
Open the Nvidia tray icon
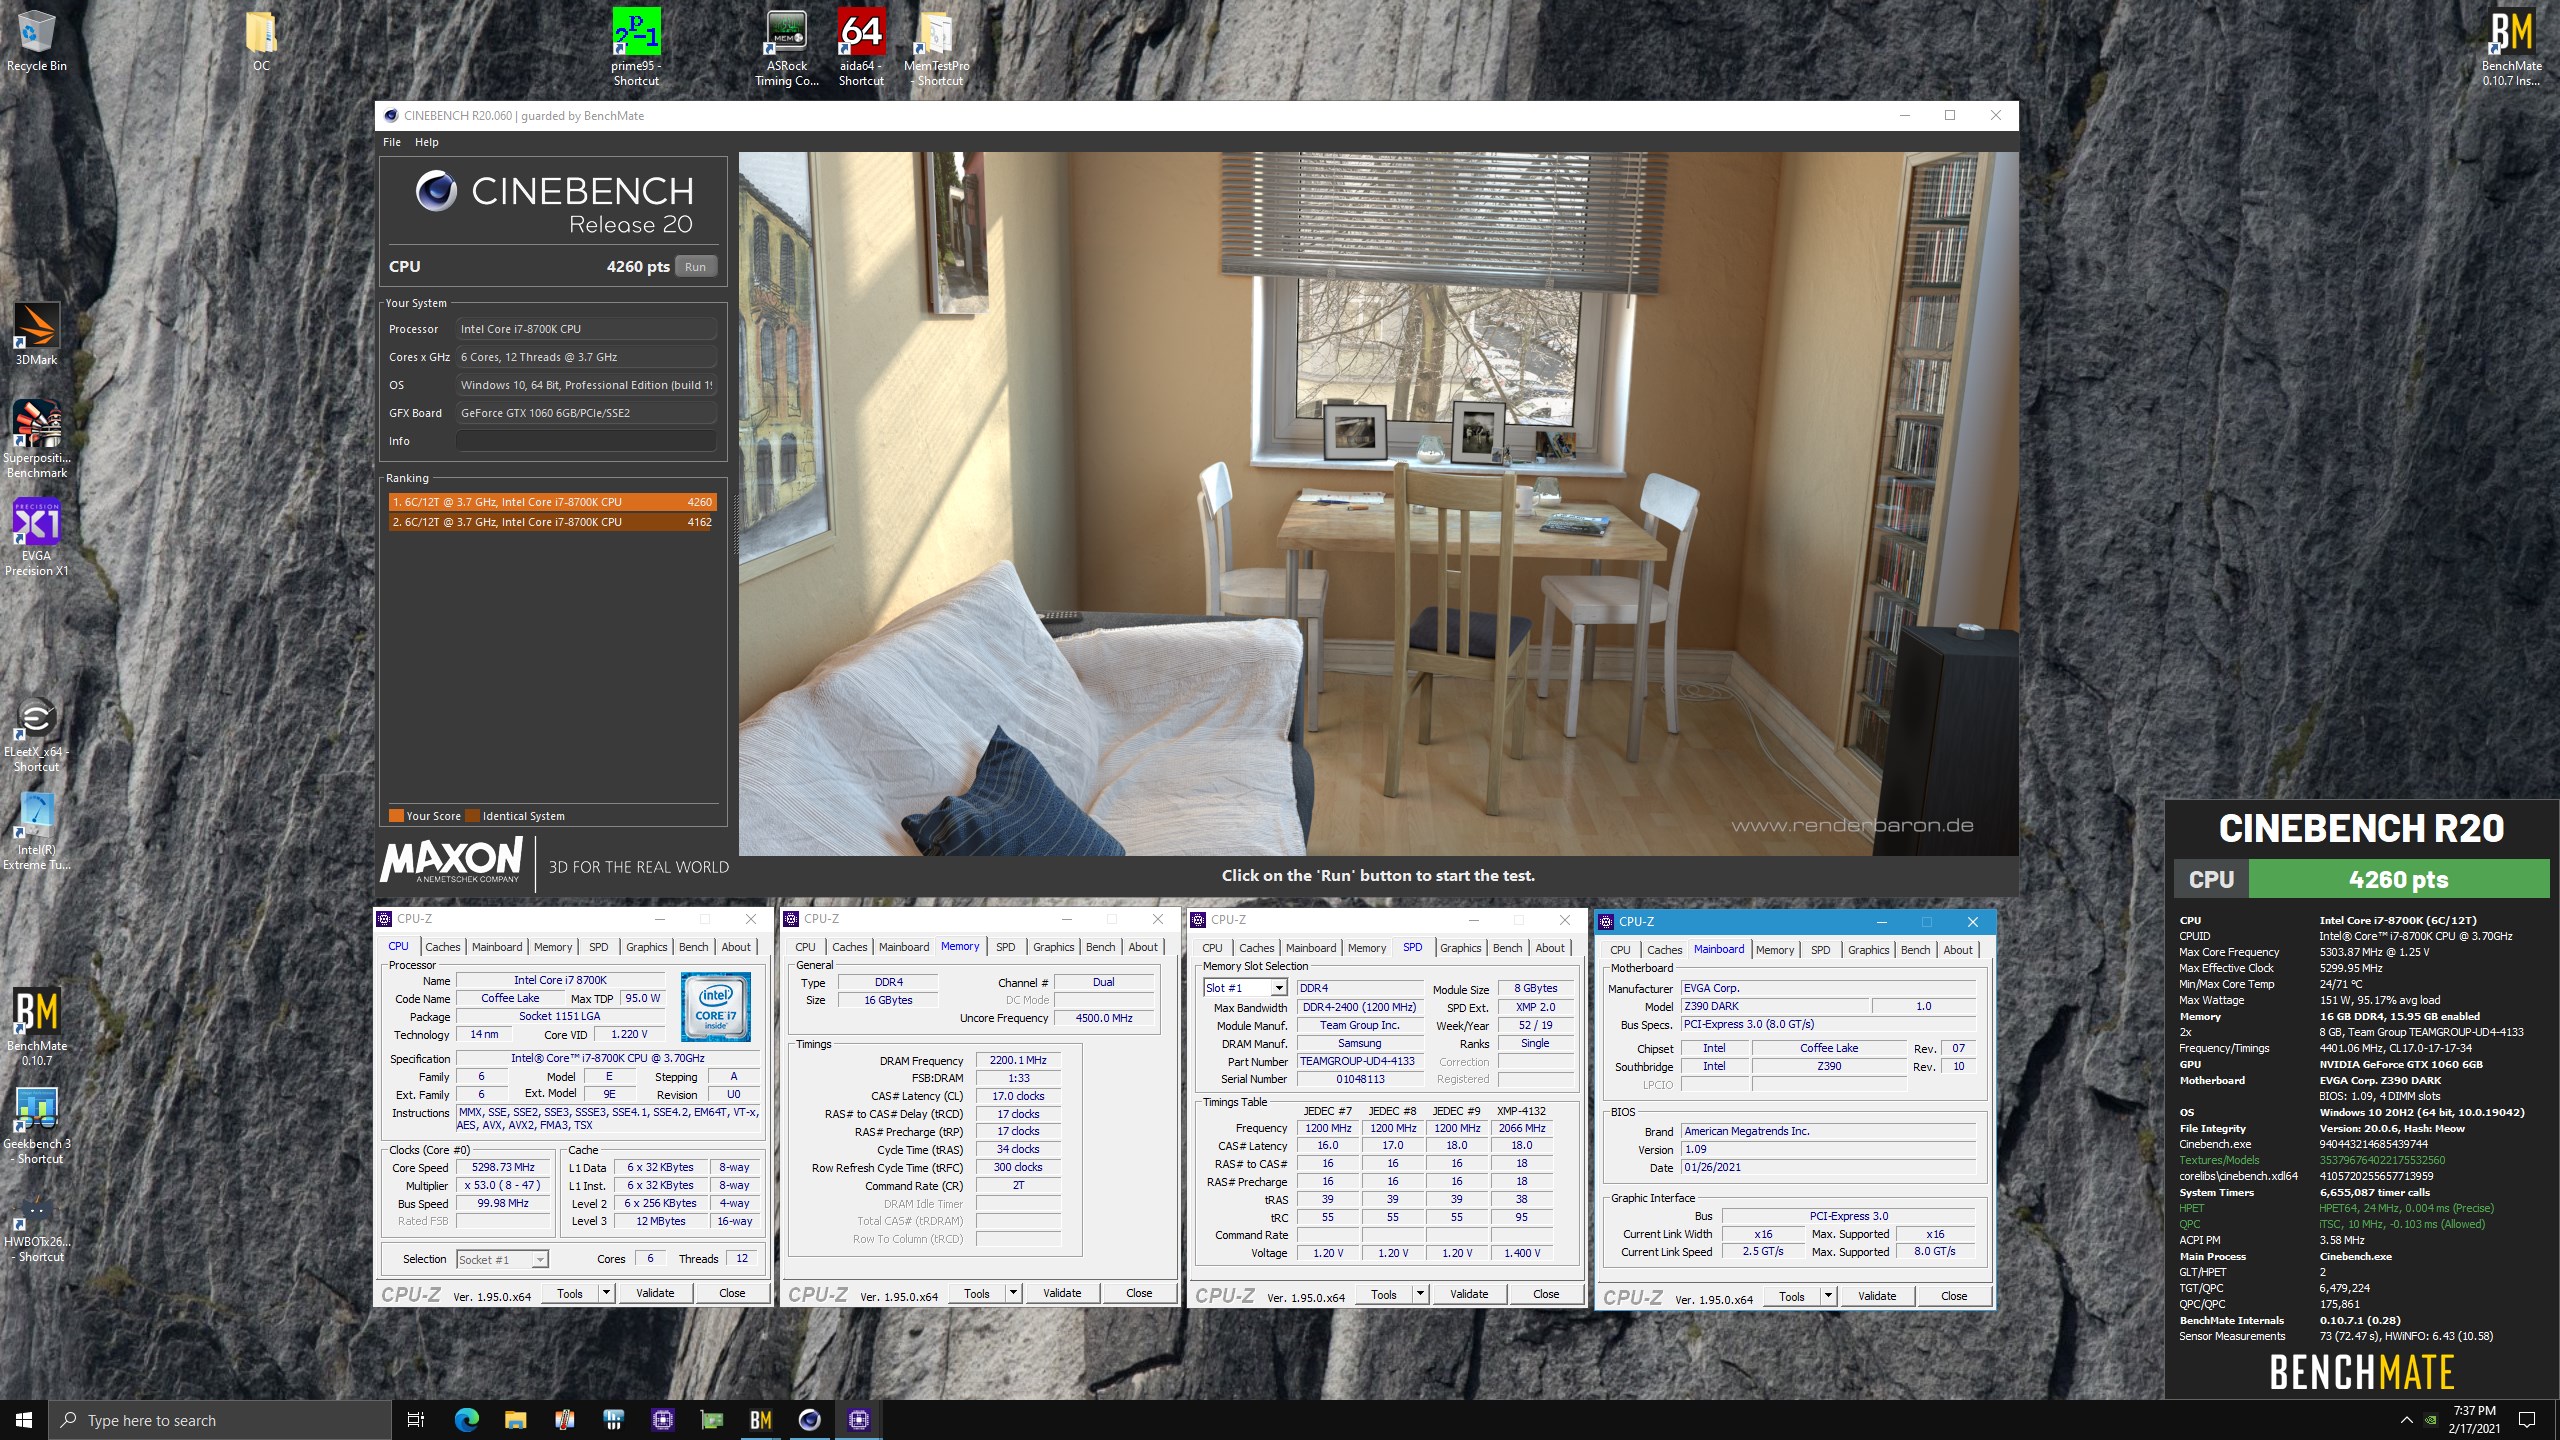[2431, 1420]
